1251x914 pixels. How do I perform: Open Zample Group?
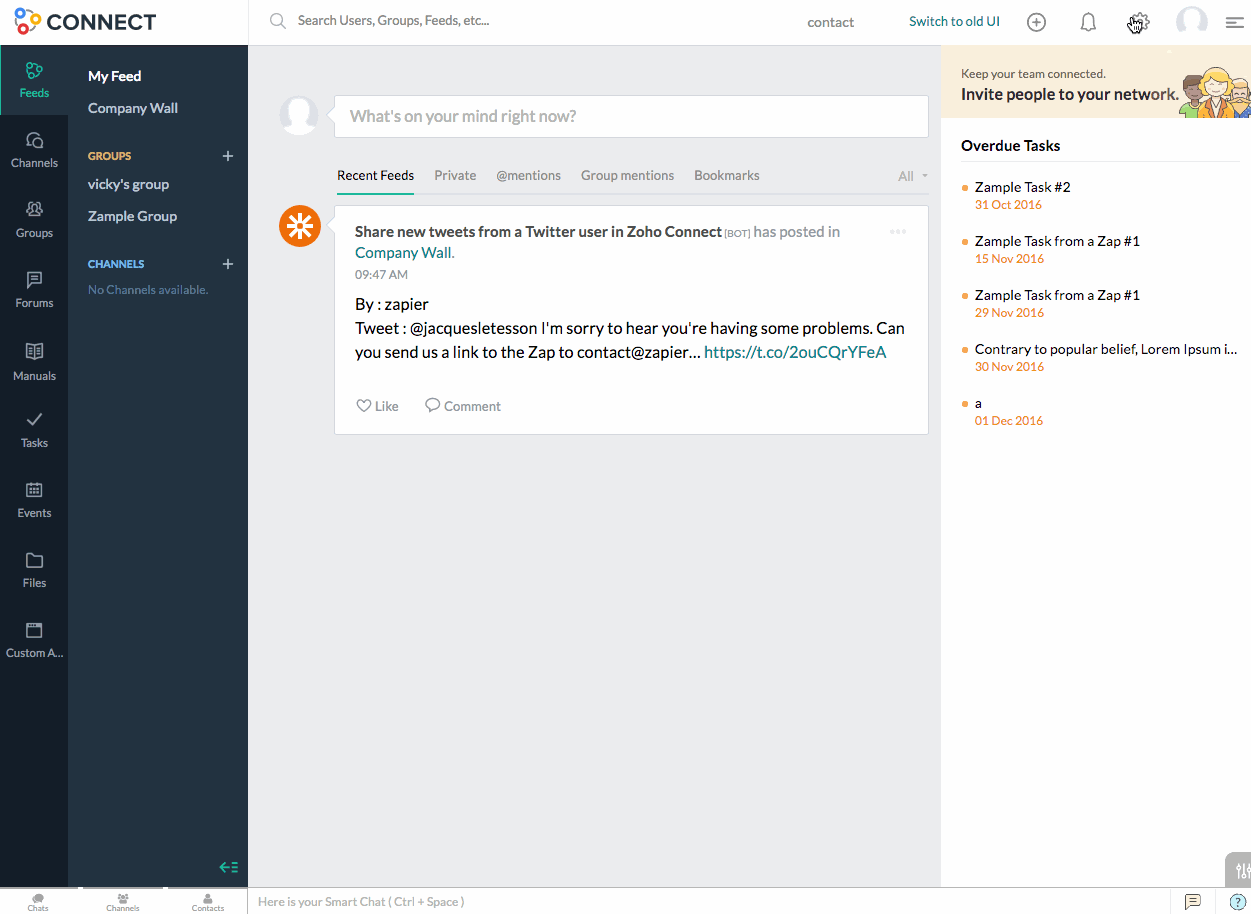(133, 216)
